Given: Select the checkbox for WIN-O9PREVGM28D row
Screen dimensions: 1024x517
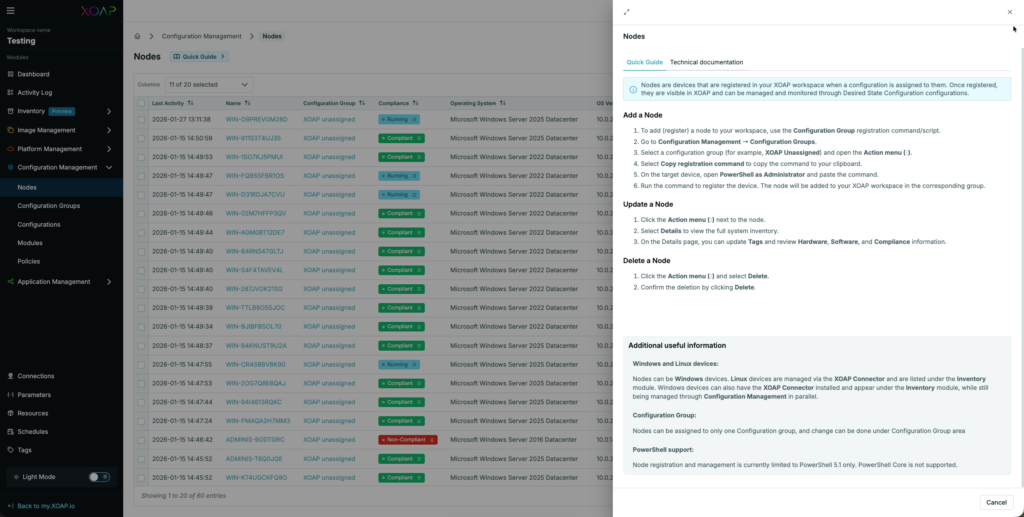Looking at the screenshot, I should [140, 119].
